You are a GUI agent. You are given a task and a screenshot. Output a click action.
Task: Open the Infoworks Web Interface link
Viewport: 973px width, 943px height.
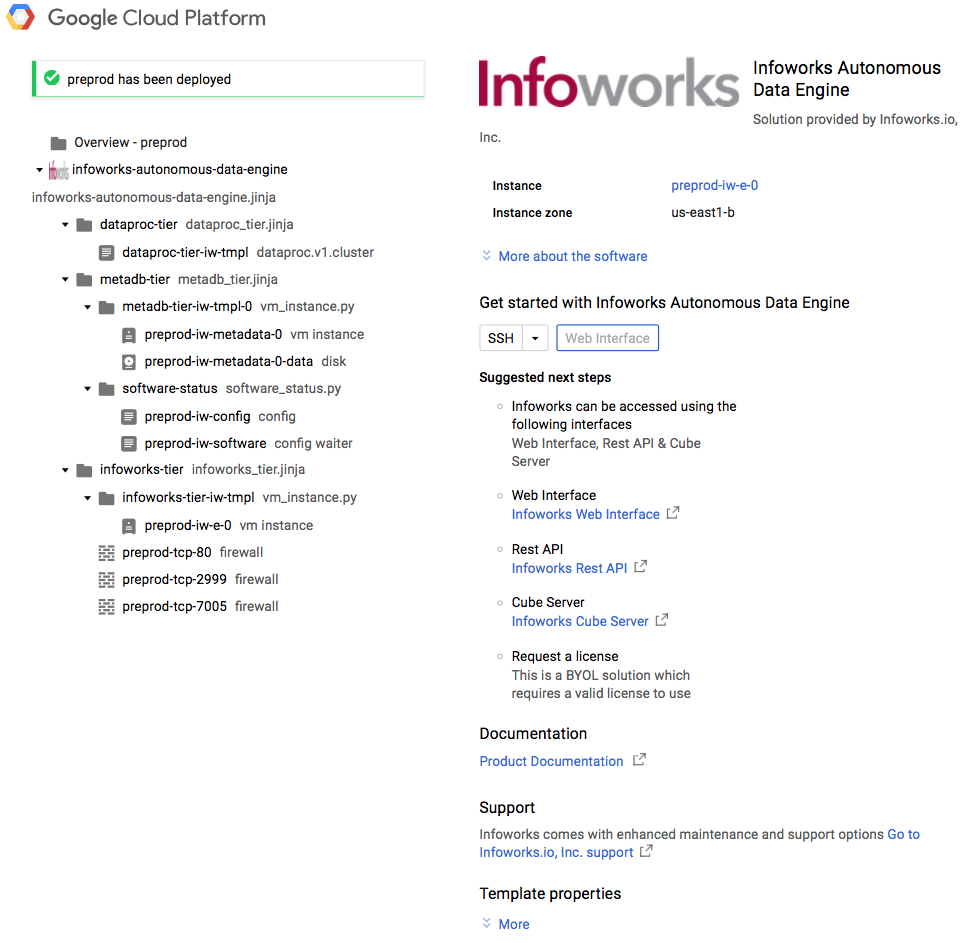click(x=585, y=514)
